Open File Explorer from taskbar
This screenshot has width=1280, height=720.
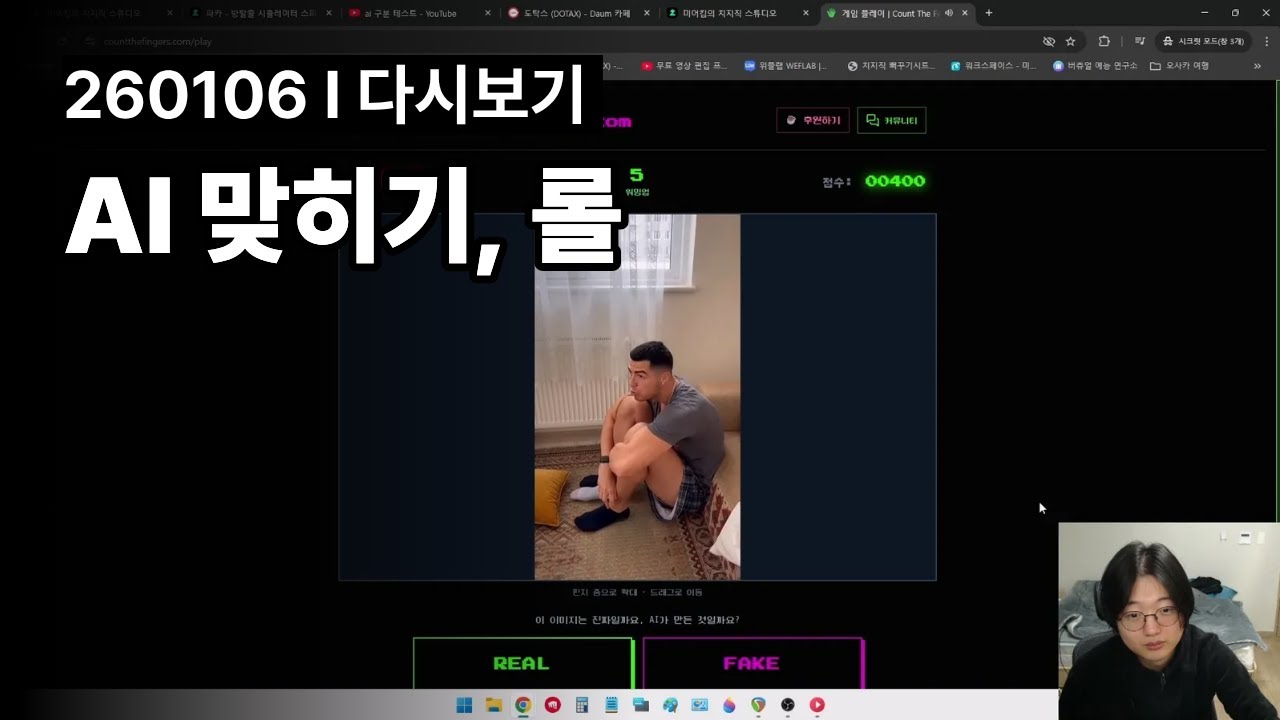[x=493, y=705]
